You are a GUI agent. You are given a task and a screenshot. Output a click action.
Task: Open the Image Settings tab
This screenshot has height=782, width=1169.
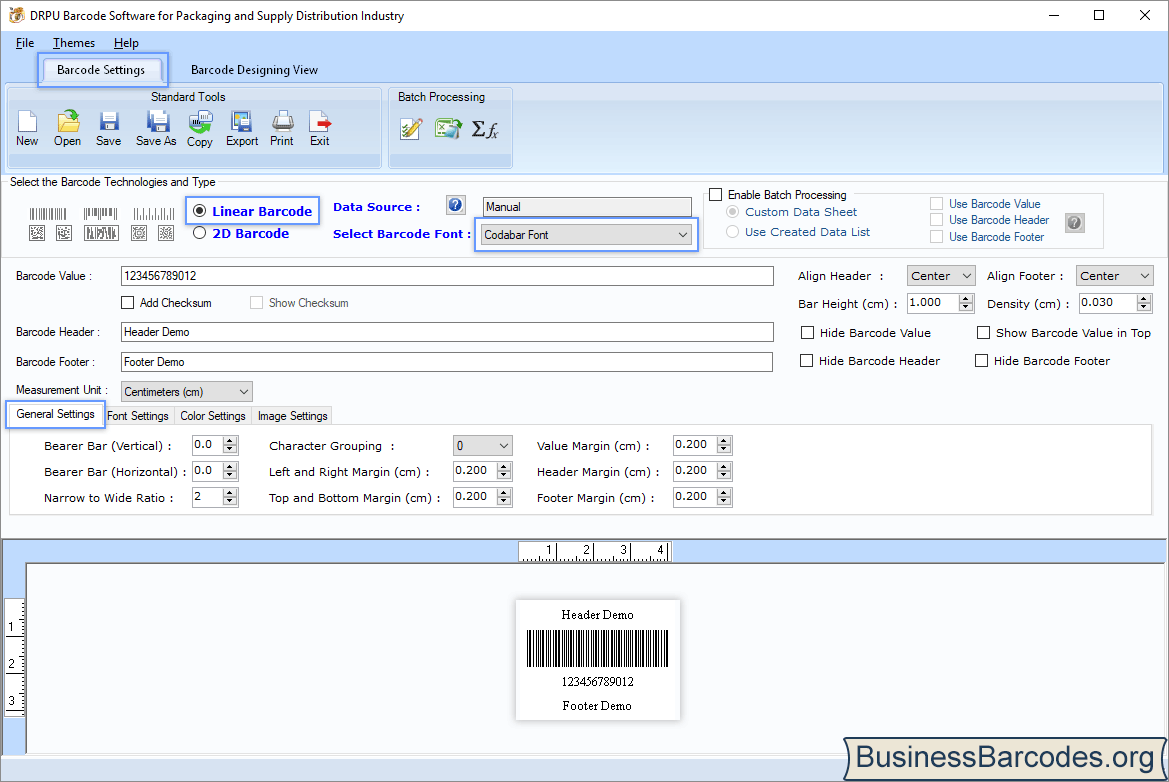click(292, 416)
